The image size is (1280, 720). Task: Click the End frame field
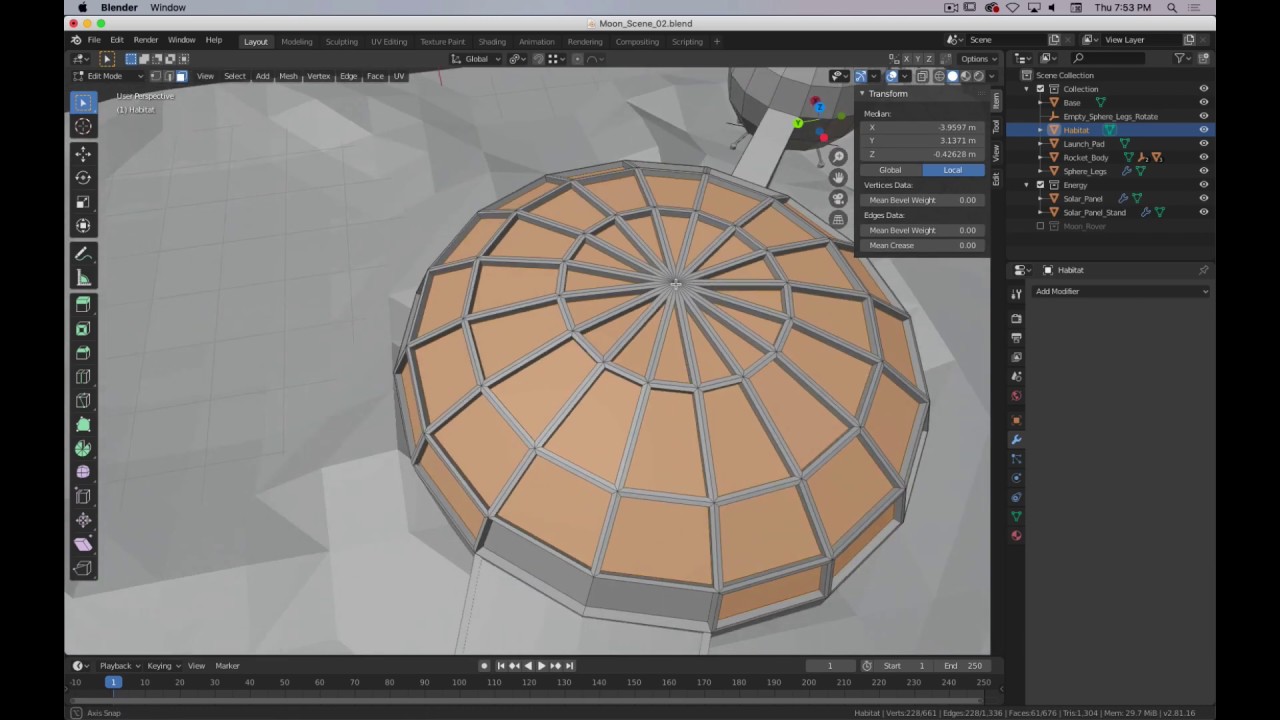pos(962,666)
